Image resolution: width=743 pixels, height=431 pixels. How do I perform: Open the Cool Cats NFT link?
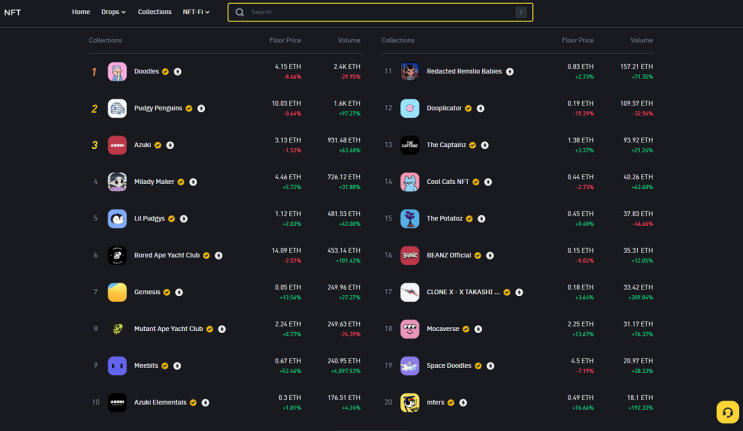tap(448, 182)
